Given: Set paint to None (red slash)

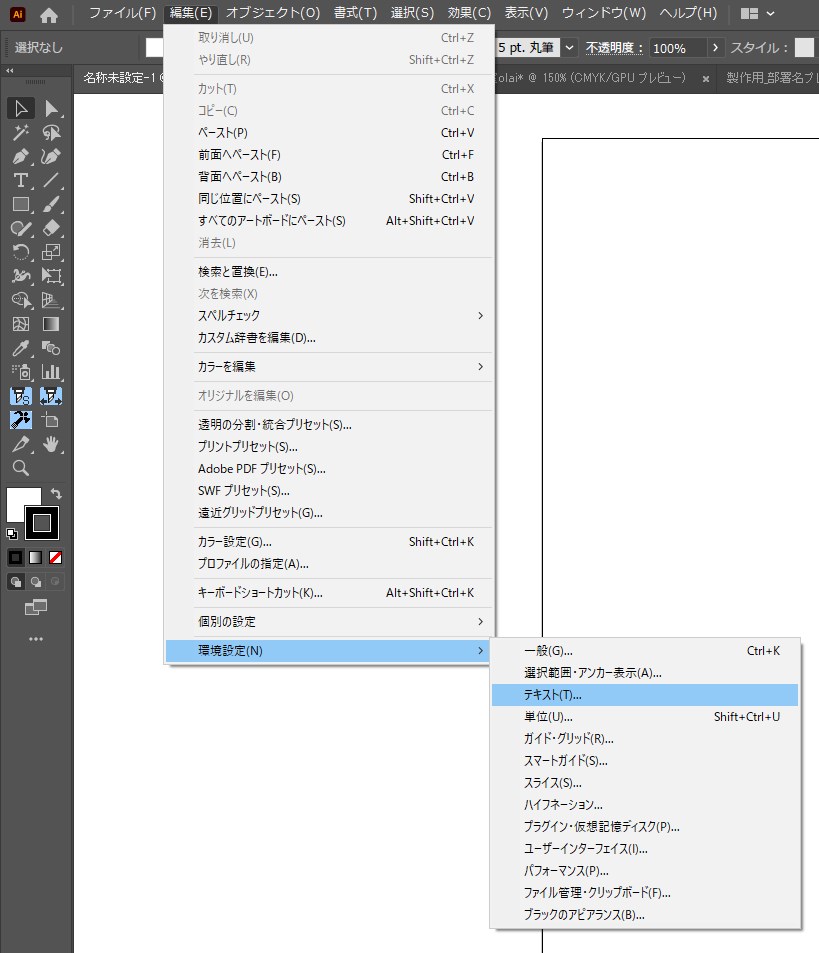Looking at the screenshot, I should coord(55,557).
